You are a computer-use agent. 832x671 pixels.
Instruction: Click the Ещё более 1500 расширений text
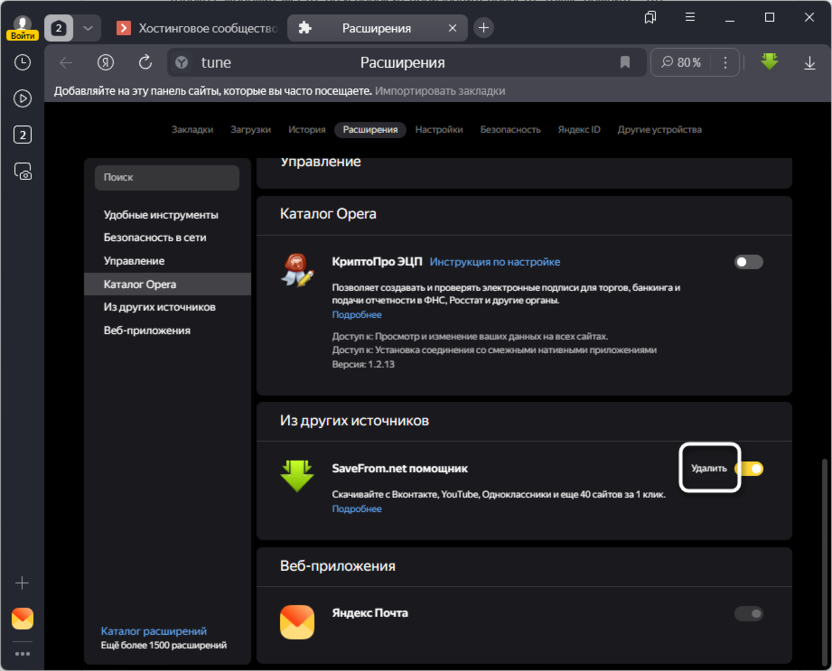point(163,646)
